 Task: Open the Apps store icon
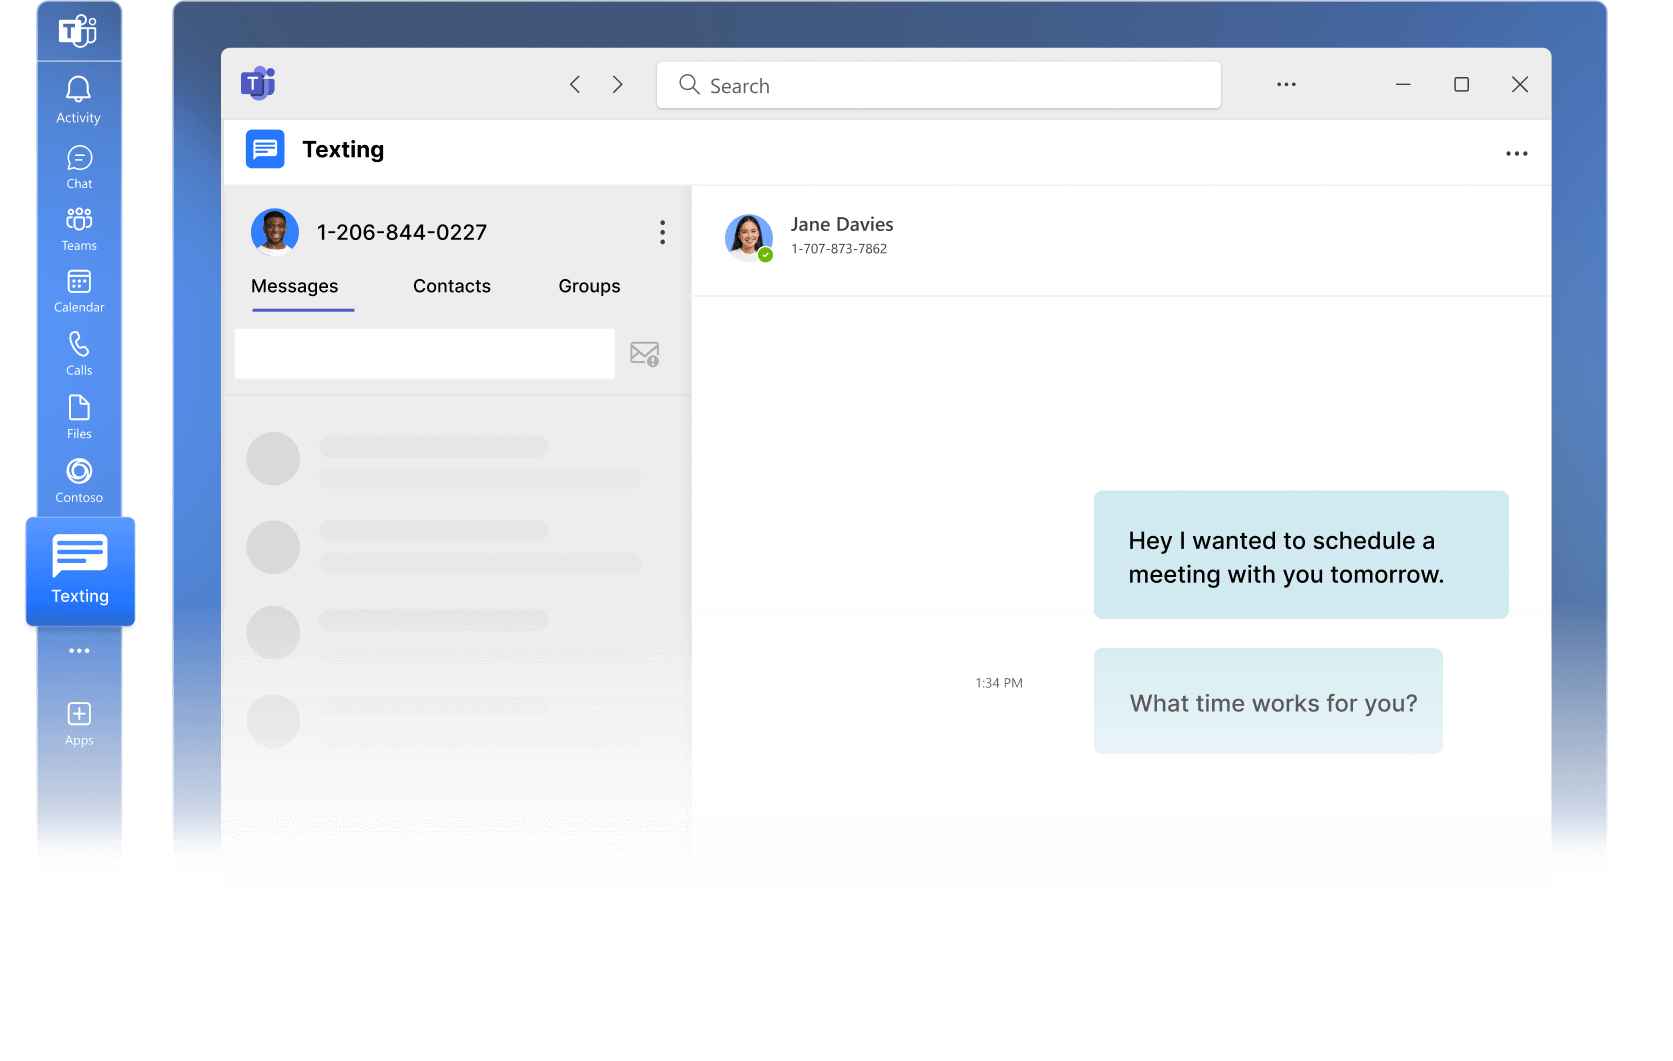pyautogui.click(x=79, y=724)
